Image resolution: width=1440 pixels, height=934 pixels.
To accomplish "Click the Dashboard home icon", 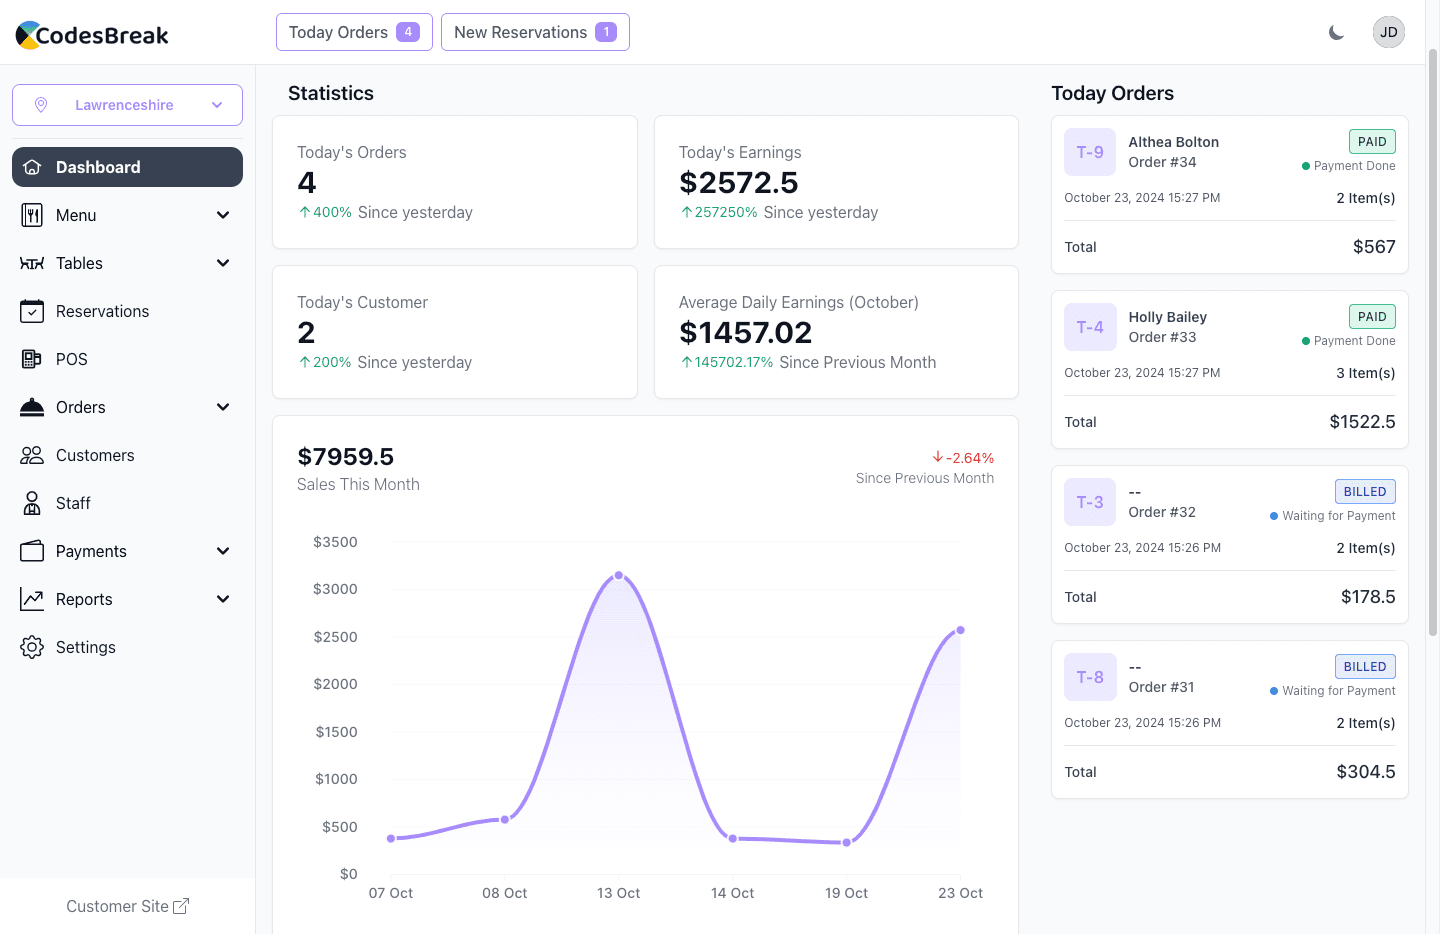I will pos(32,167).
